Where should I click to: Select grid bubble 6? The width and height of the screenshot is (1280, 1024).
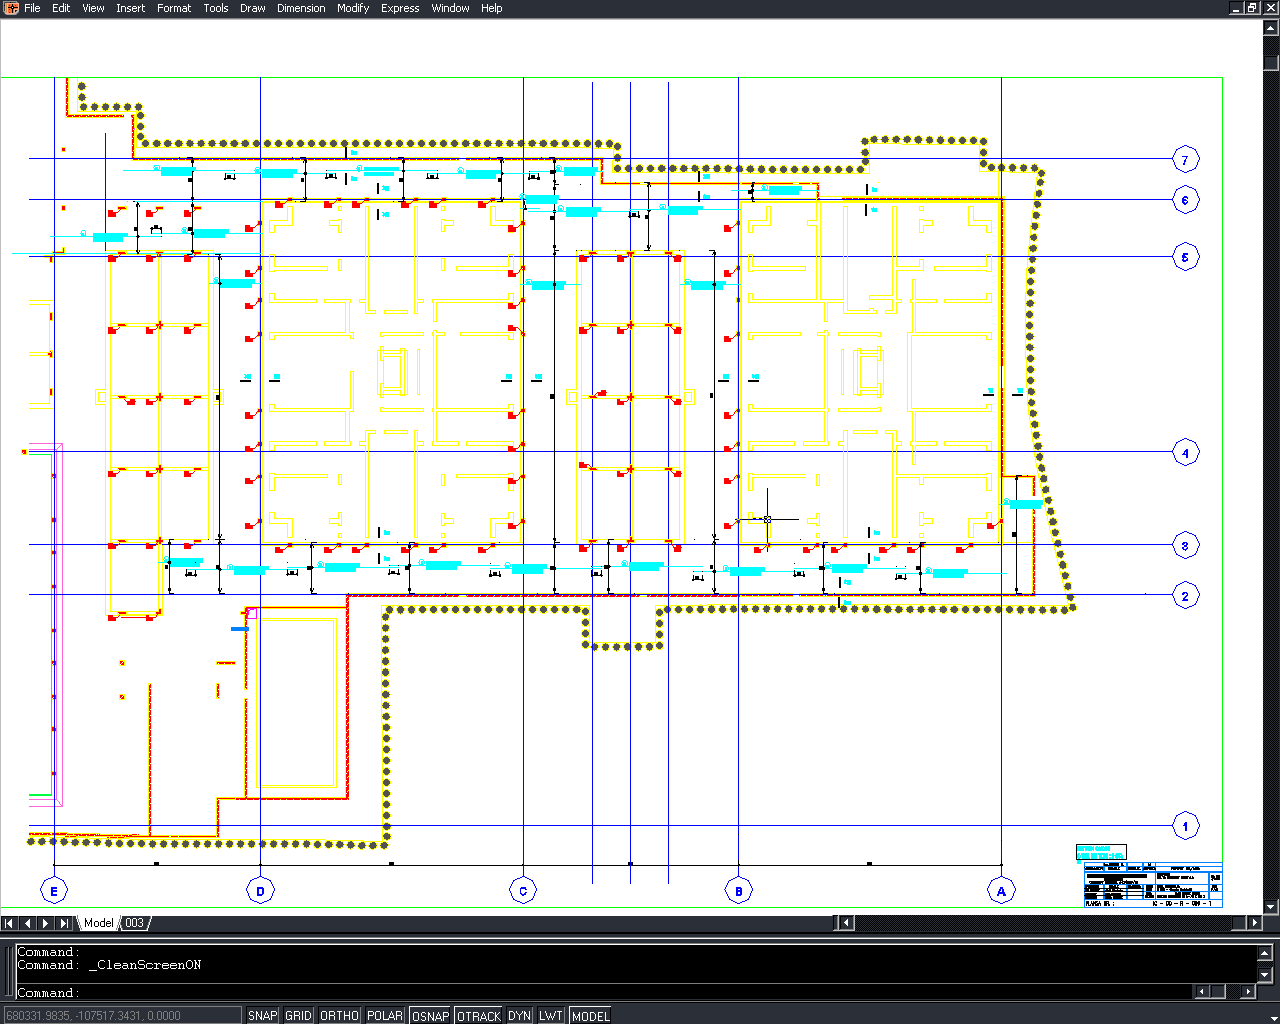(x=1185, y=200)
